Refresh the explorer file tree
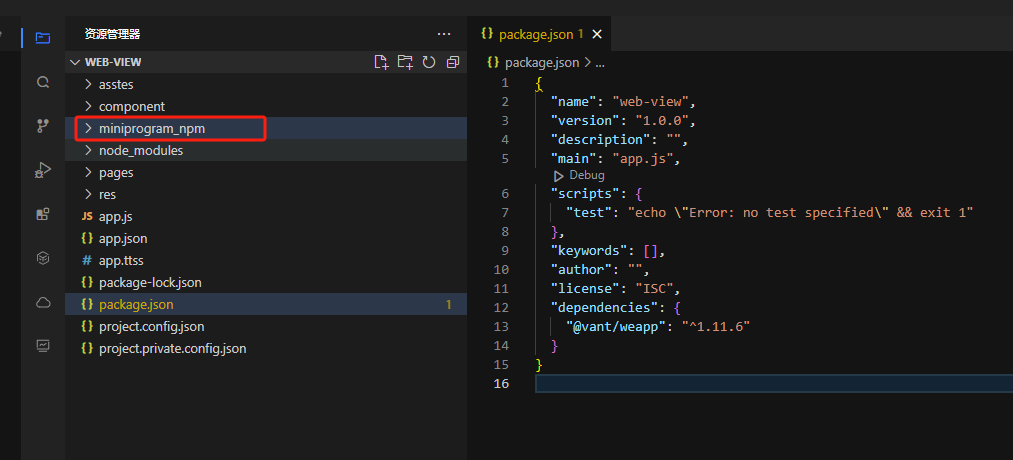This screenshot has height=460, width=1013. pos(429,62)
